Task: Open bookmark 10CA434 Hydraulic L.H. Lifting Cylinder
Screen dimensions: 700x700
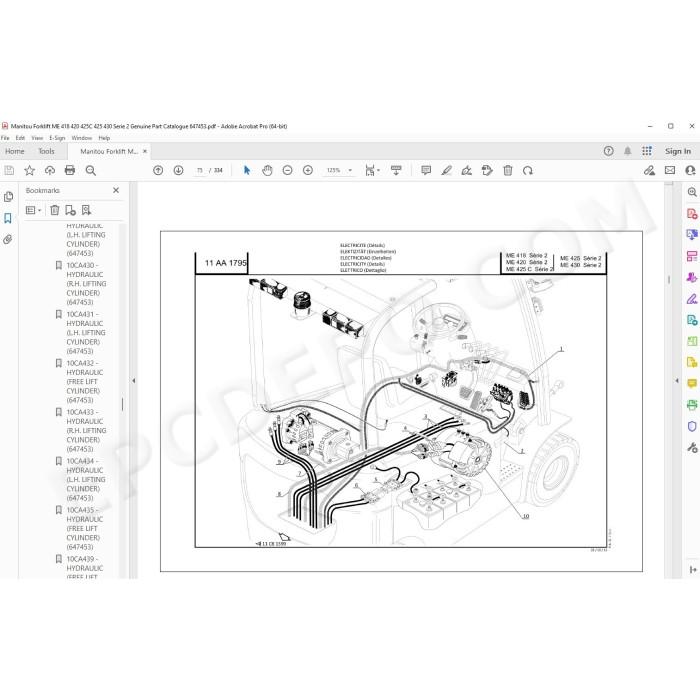Action: [86, 479]
